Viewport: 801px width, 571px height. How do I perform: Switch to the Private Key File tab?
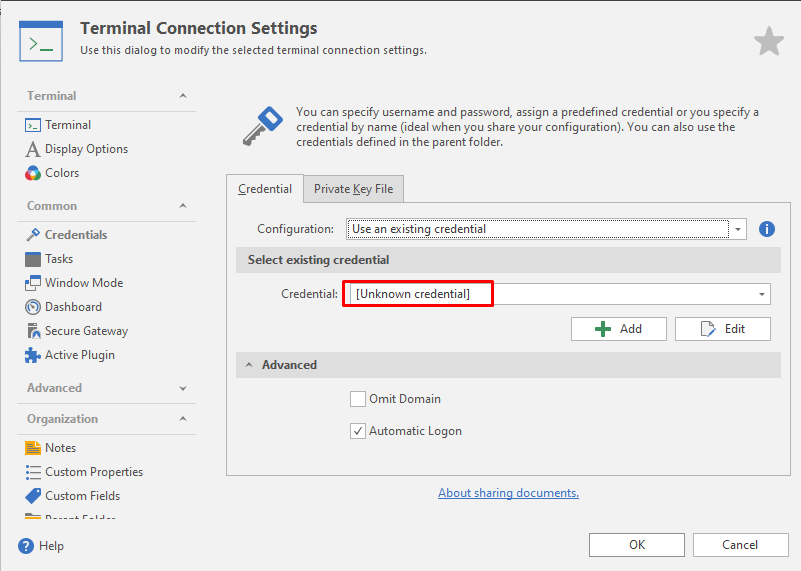(353, 189)
